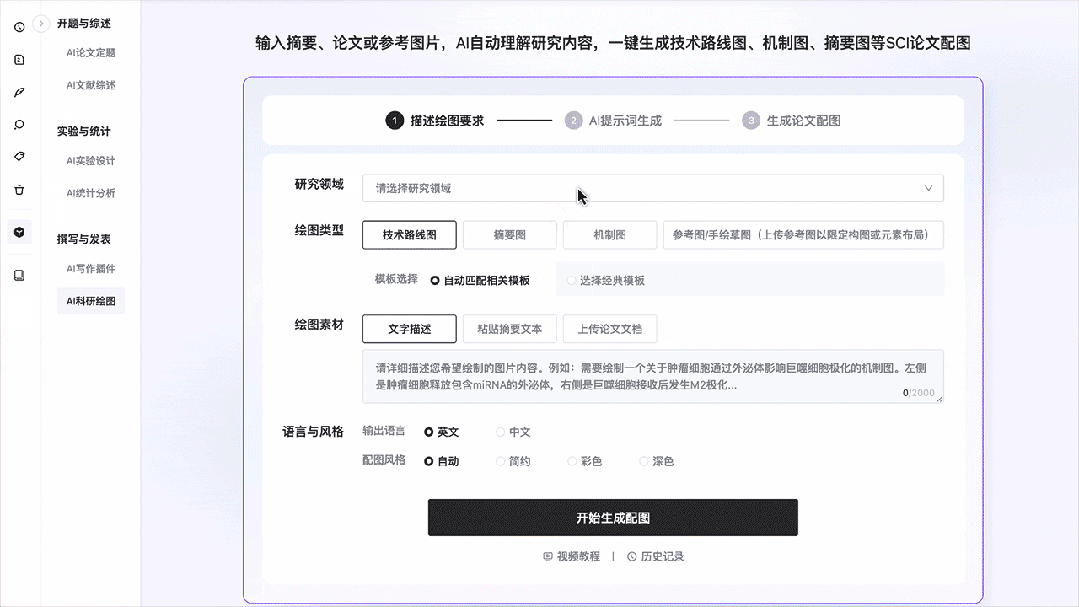
Task: Switch to 文字描述 material tab
Action: pyautogui.click(x=409, y=329)
